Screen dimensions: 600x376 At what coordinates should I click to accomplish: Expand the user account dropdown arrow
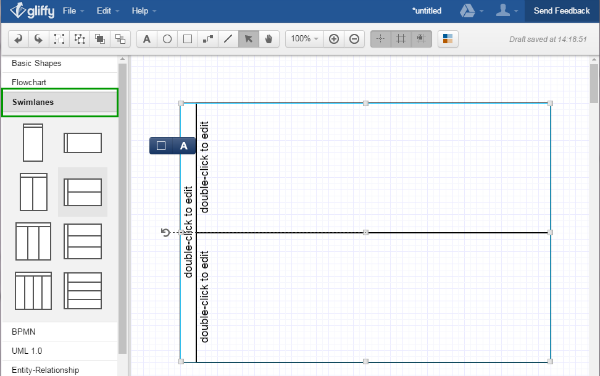516,11
